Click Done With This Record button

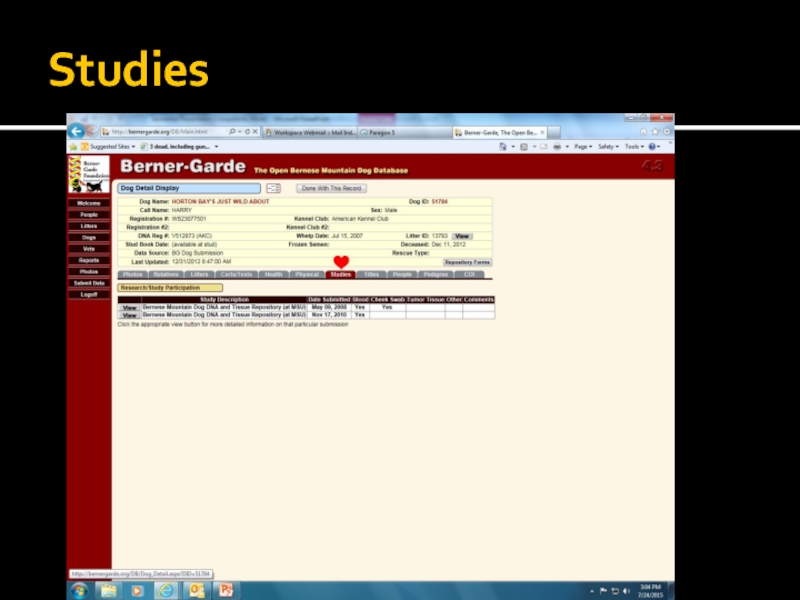(x=332, y=188)
